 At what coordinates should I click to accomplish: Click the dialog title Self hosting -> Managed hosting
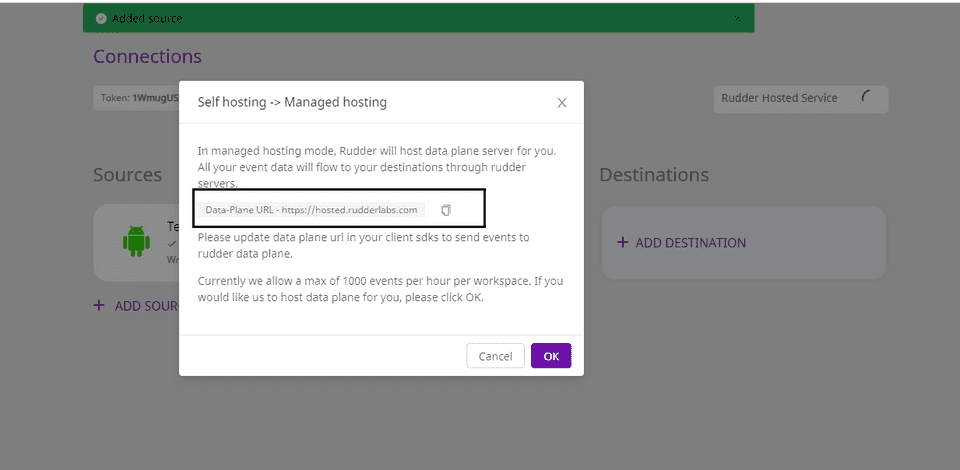click(292, 102)
